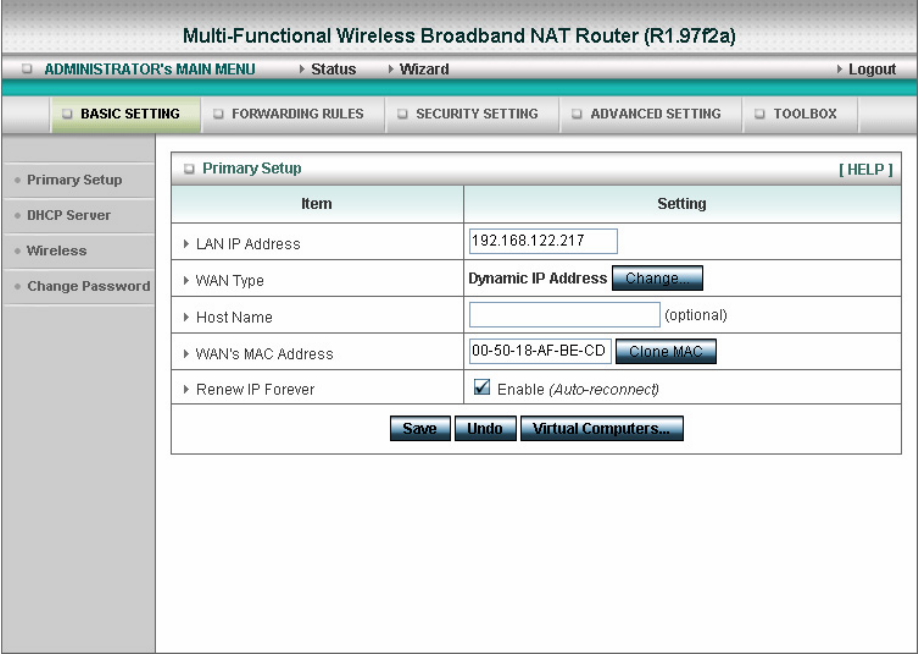The height and width of the screenshot is (654, 918).
Task: Click the Host Name input field
Action: tap(564, 315)
